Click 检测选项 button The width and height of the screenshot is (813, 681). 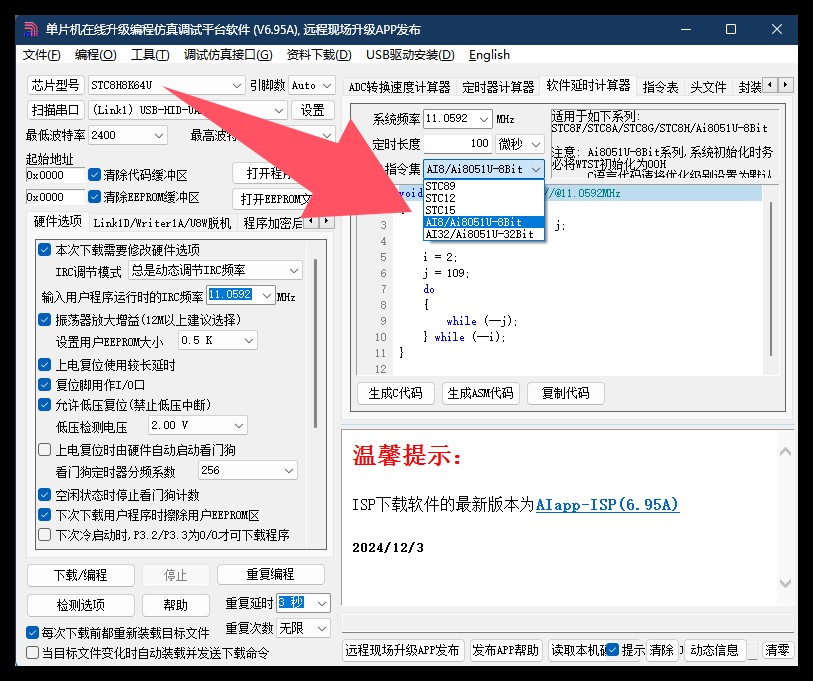coord(80,605)
